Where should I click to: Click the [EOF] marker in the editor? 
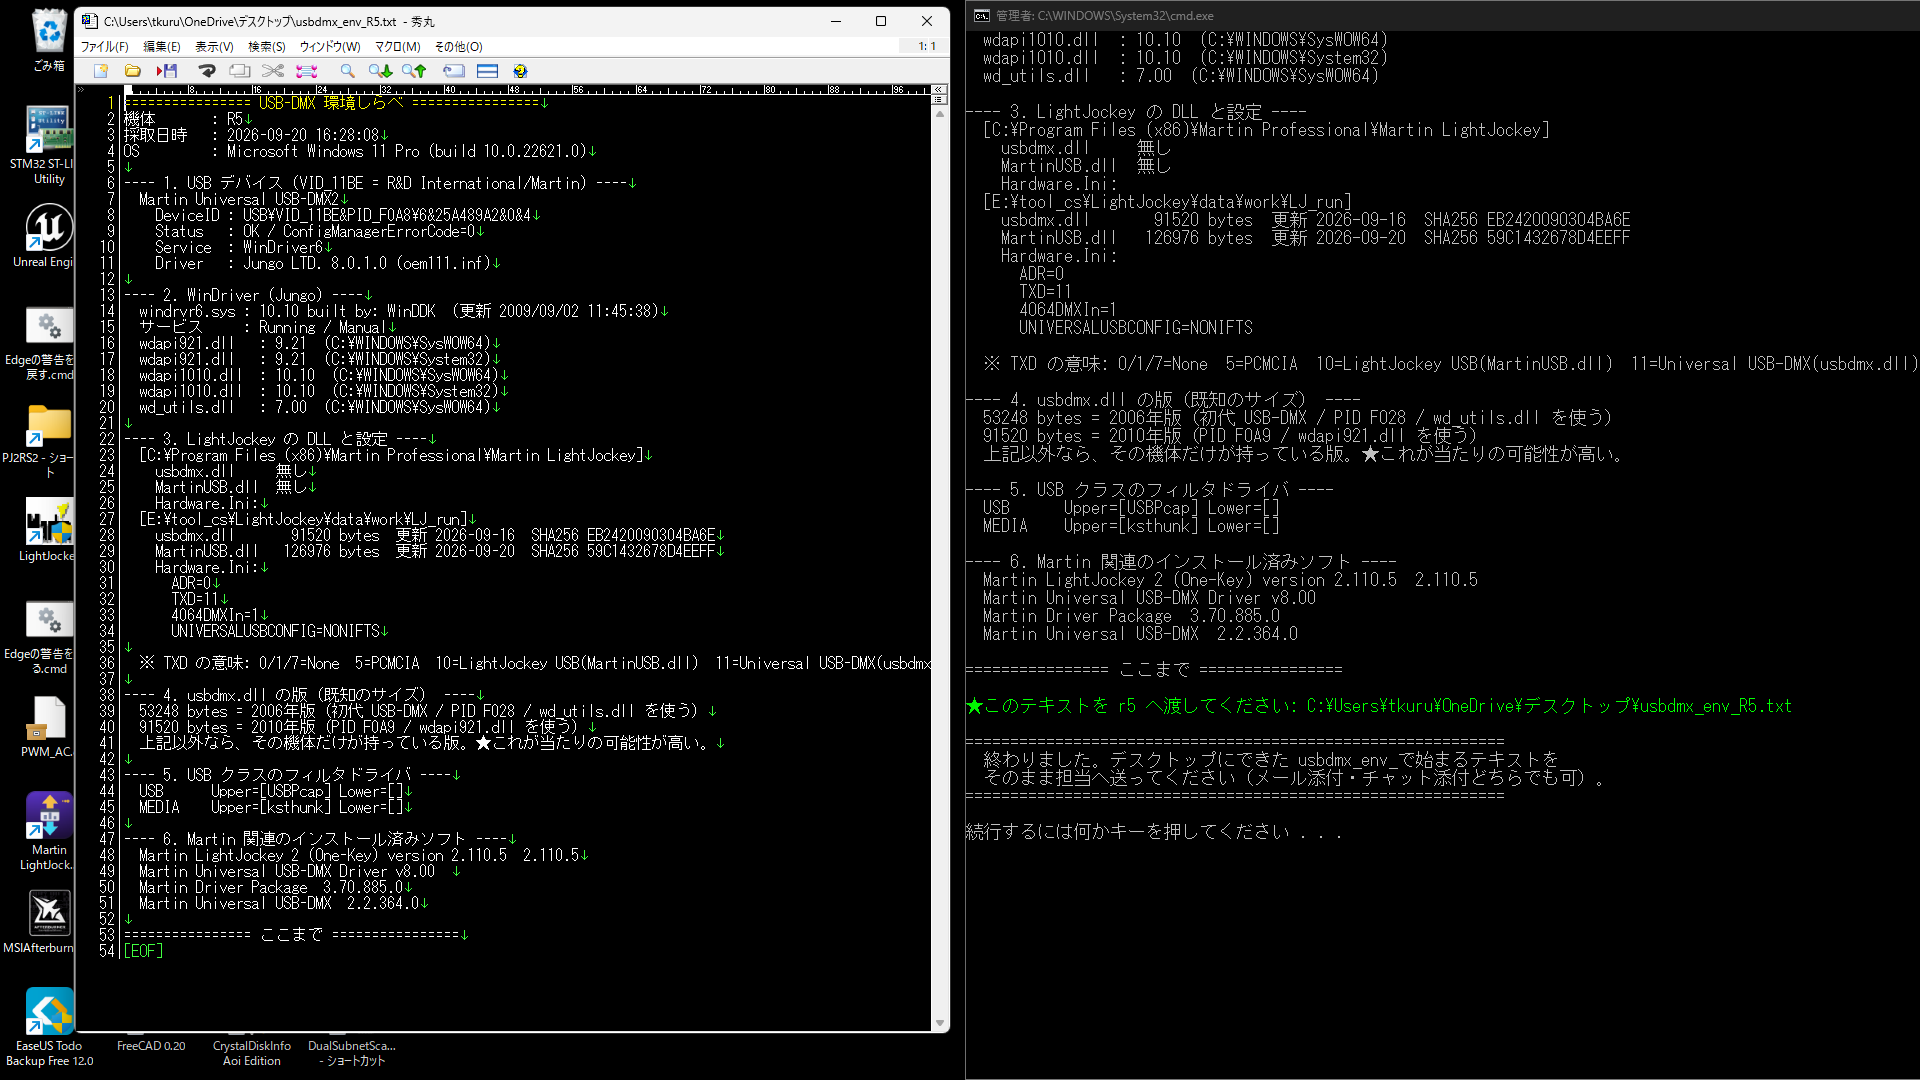click(143, 951)
